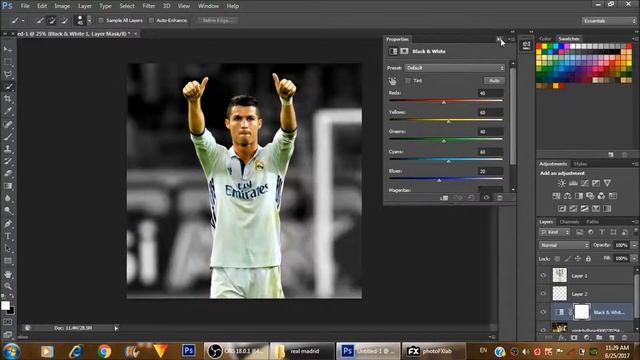
Task: Click Add to selection brush mode
Action: pyautogui.click(x=52, y=20)
